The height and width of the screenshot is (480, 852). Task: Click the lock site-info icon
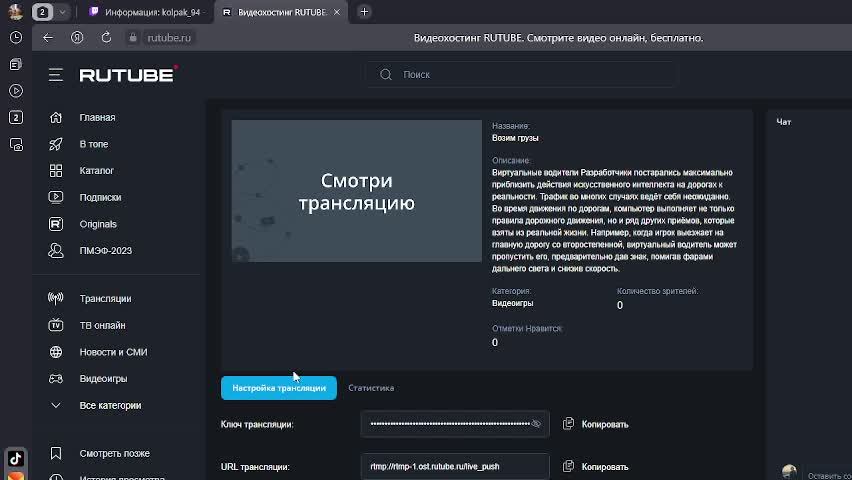[x=133, y=38]
